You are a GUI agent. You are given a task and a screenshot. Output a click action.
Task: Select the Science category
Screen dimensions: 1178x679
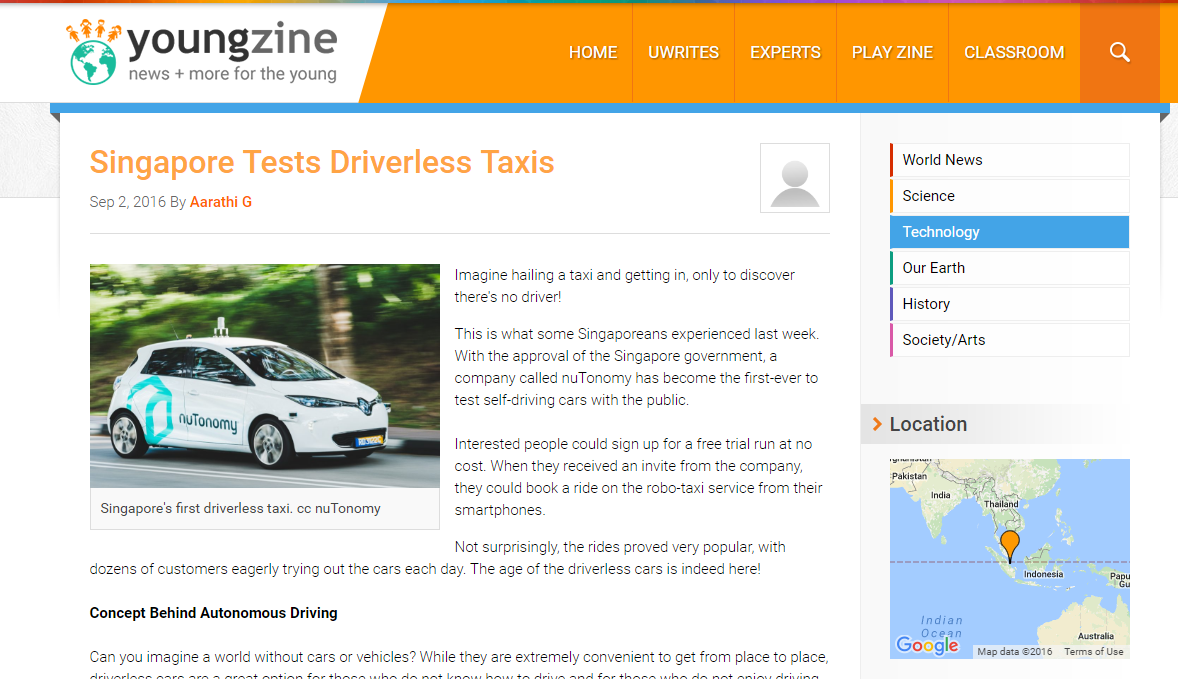click(x=1010, y=196)
